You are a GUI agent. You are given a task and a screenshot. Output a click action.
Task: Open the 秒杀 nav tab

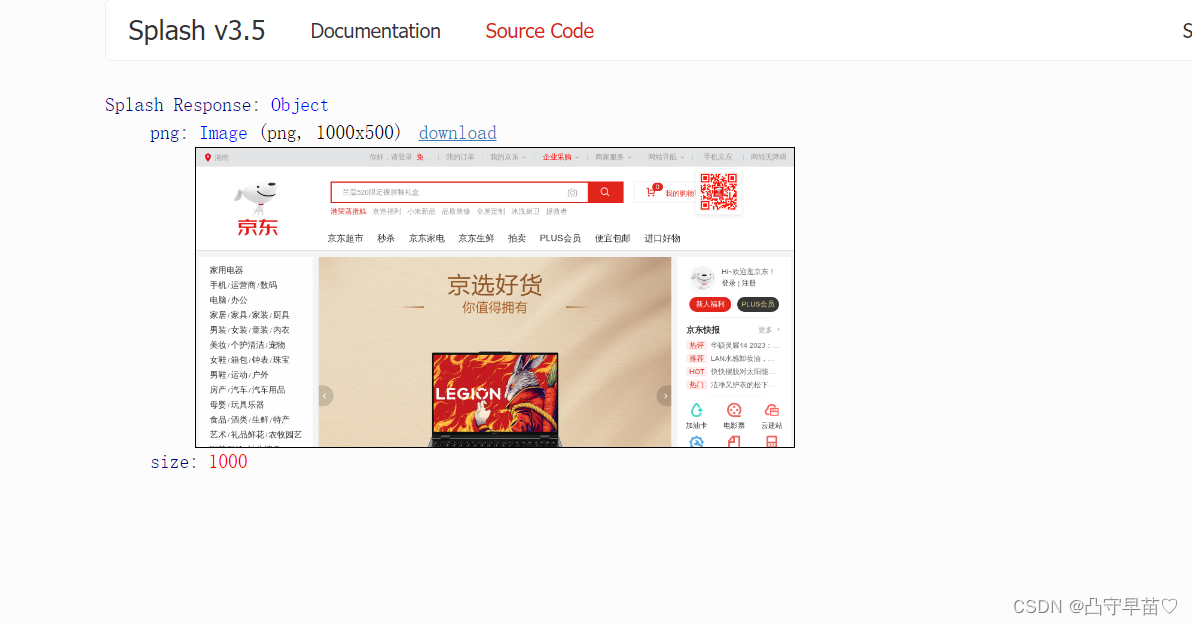tap(386, 238)
